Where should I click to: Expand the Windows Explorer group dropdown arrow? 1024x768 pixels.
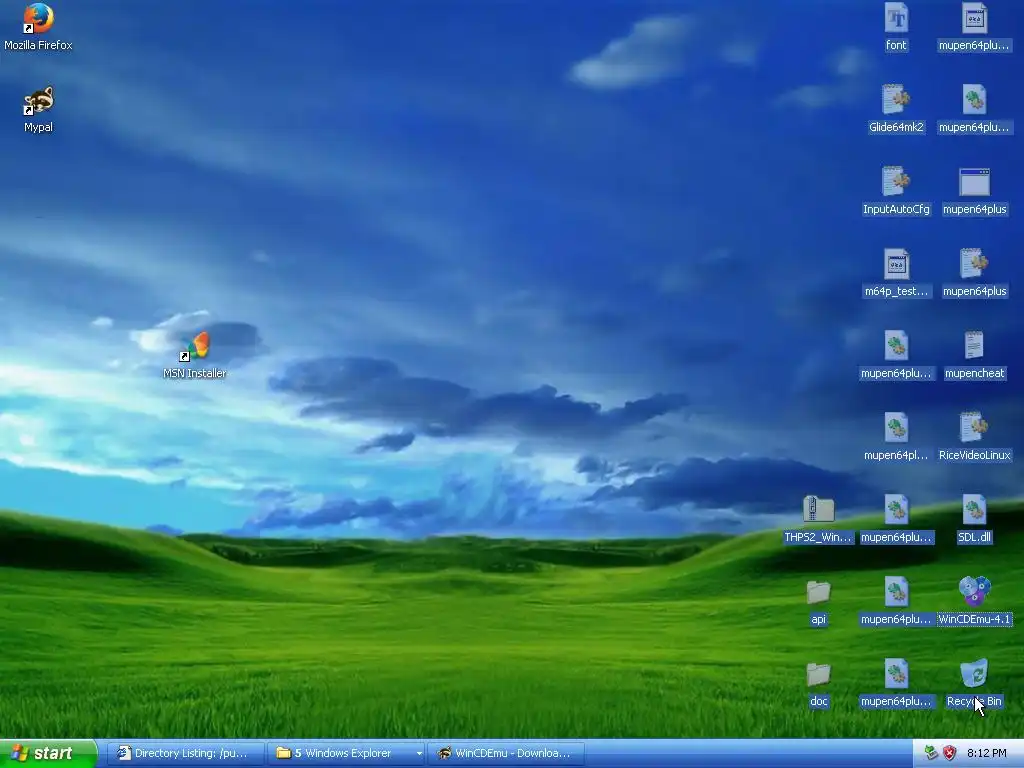coord(419,754)
